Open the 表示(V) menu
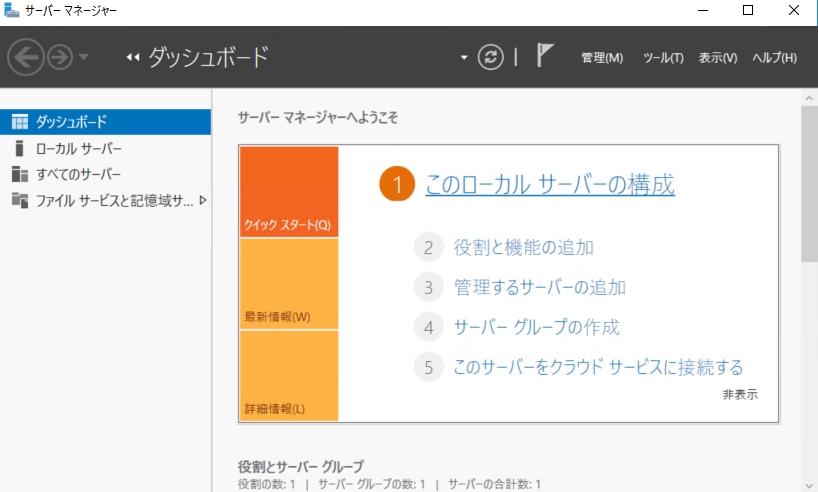This screenshot has height=492, width=818. (718, 57)
